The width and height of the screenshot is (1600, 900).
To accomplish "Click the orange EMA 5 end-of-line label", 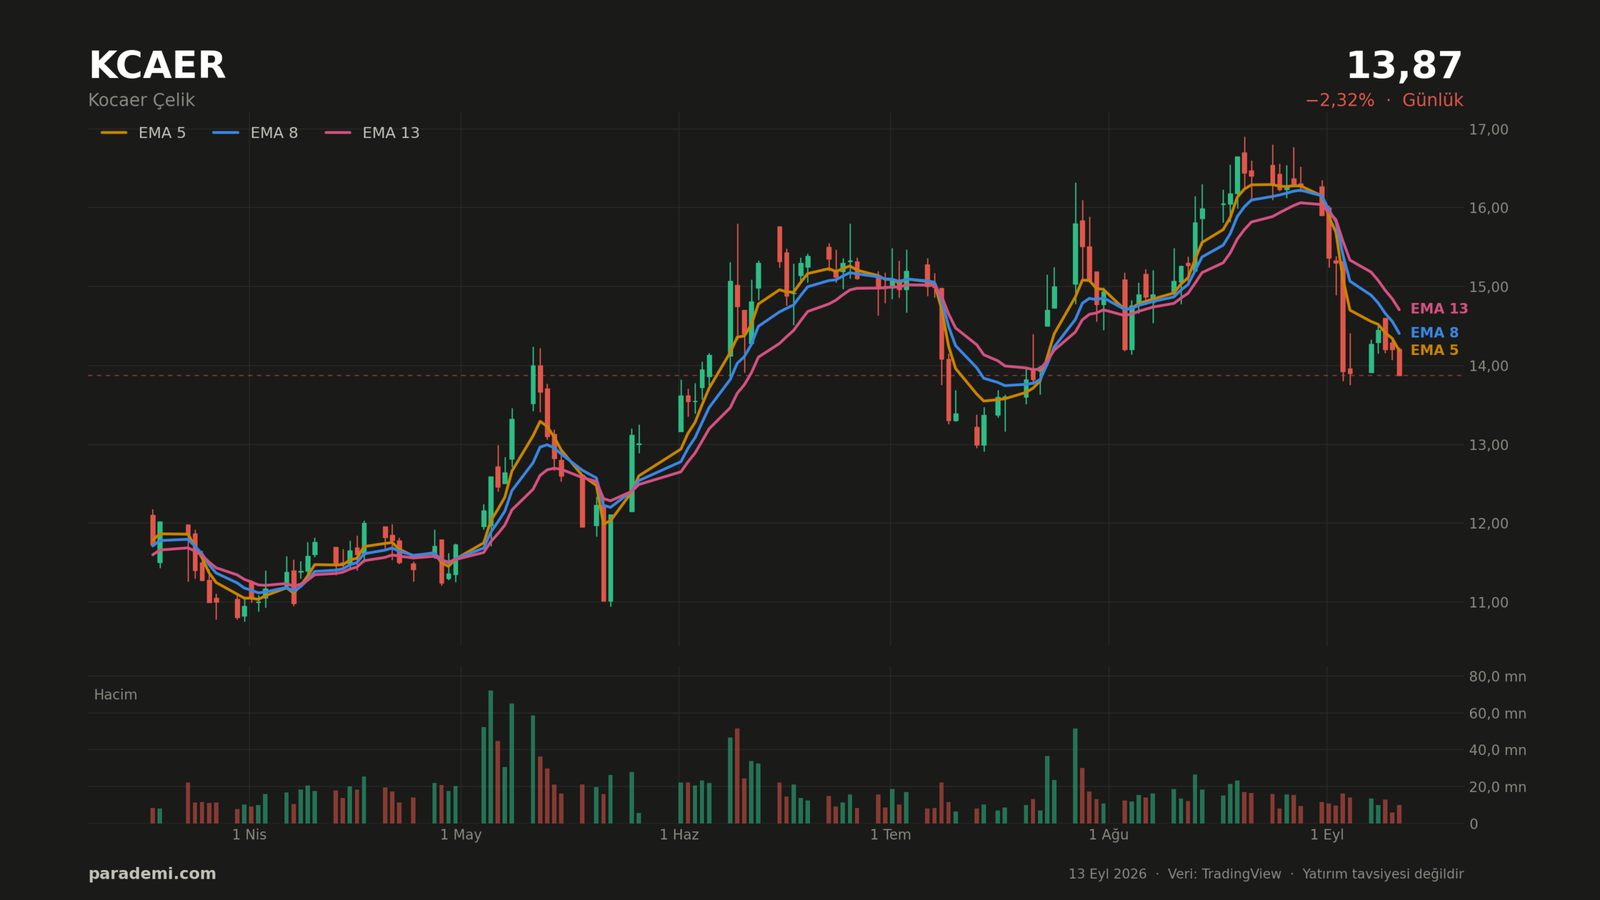I will tap(1434, 351).
